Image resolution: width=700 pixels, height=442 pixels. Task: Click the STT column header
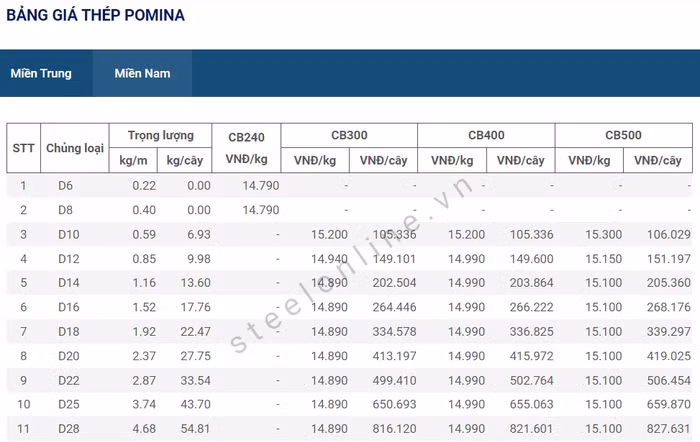point(24,148)
